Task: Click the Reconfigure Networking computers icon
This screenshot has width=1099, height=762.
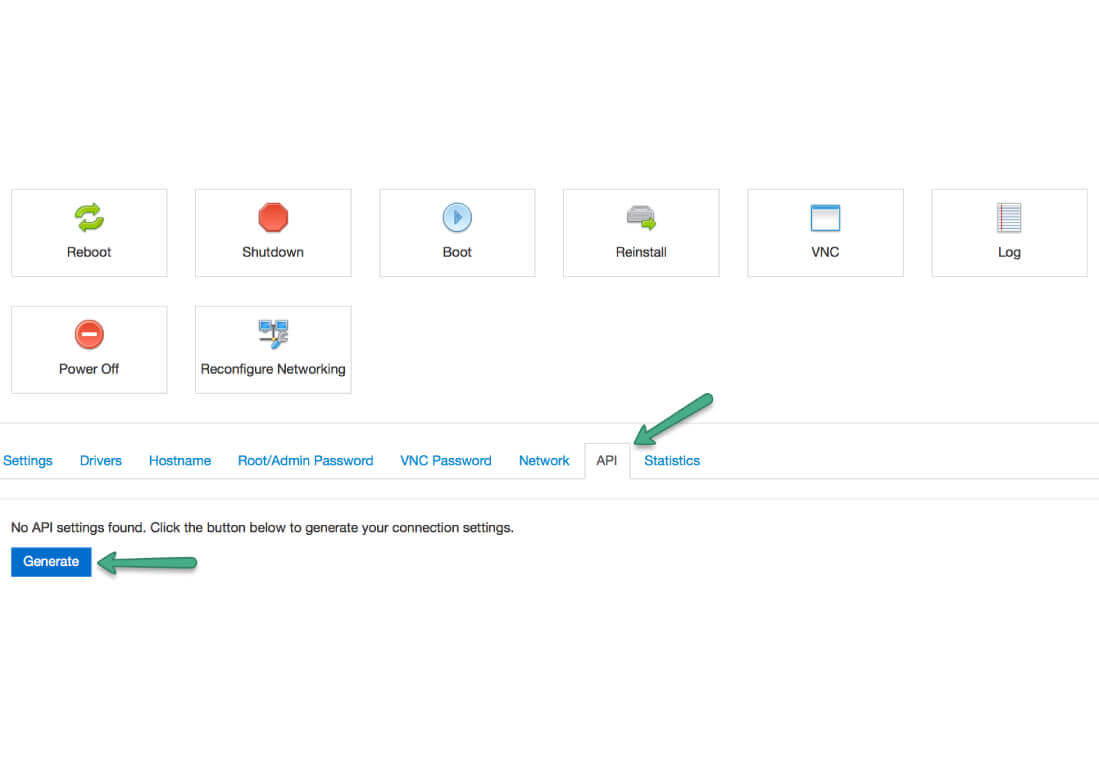Action: (273, 334)
